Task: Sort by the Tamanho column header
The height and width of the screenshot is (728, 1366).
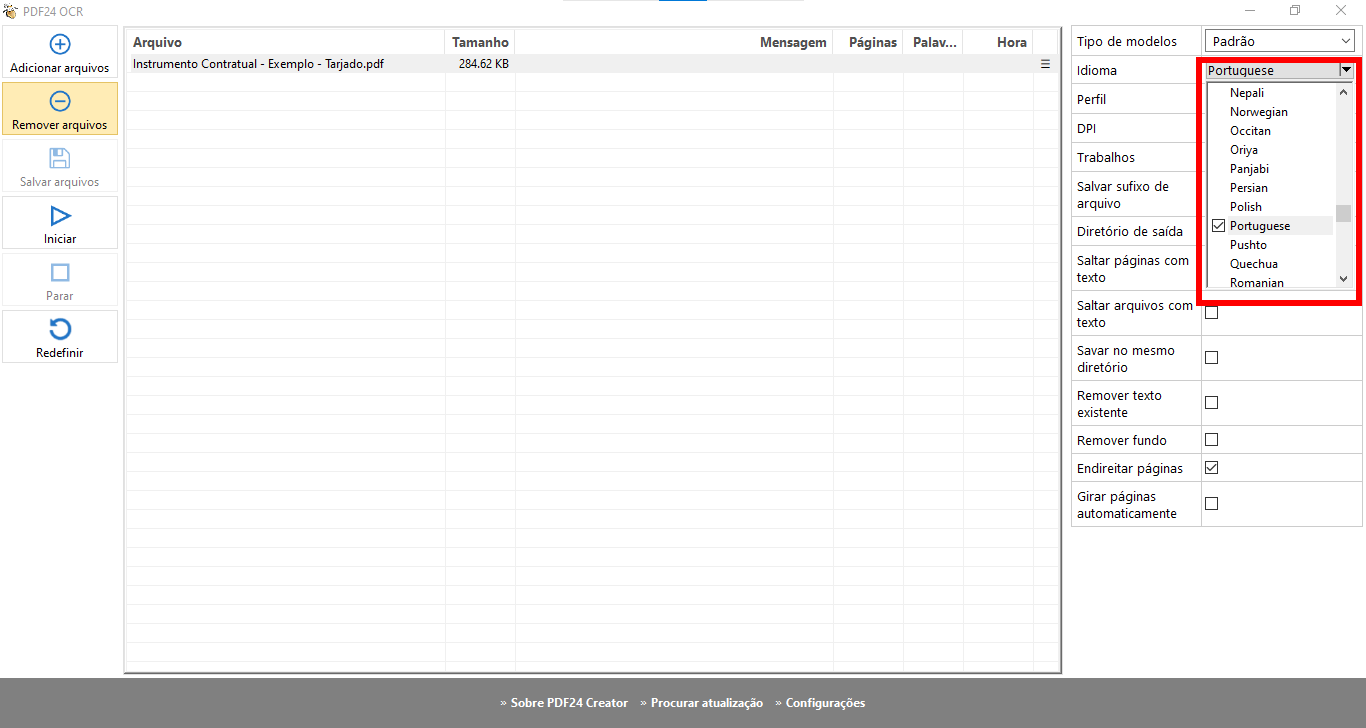Action: (x=480, y=42)
